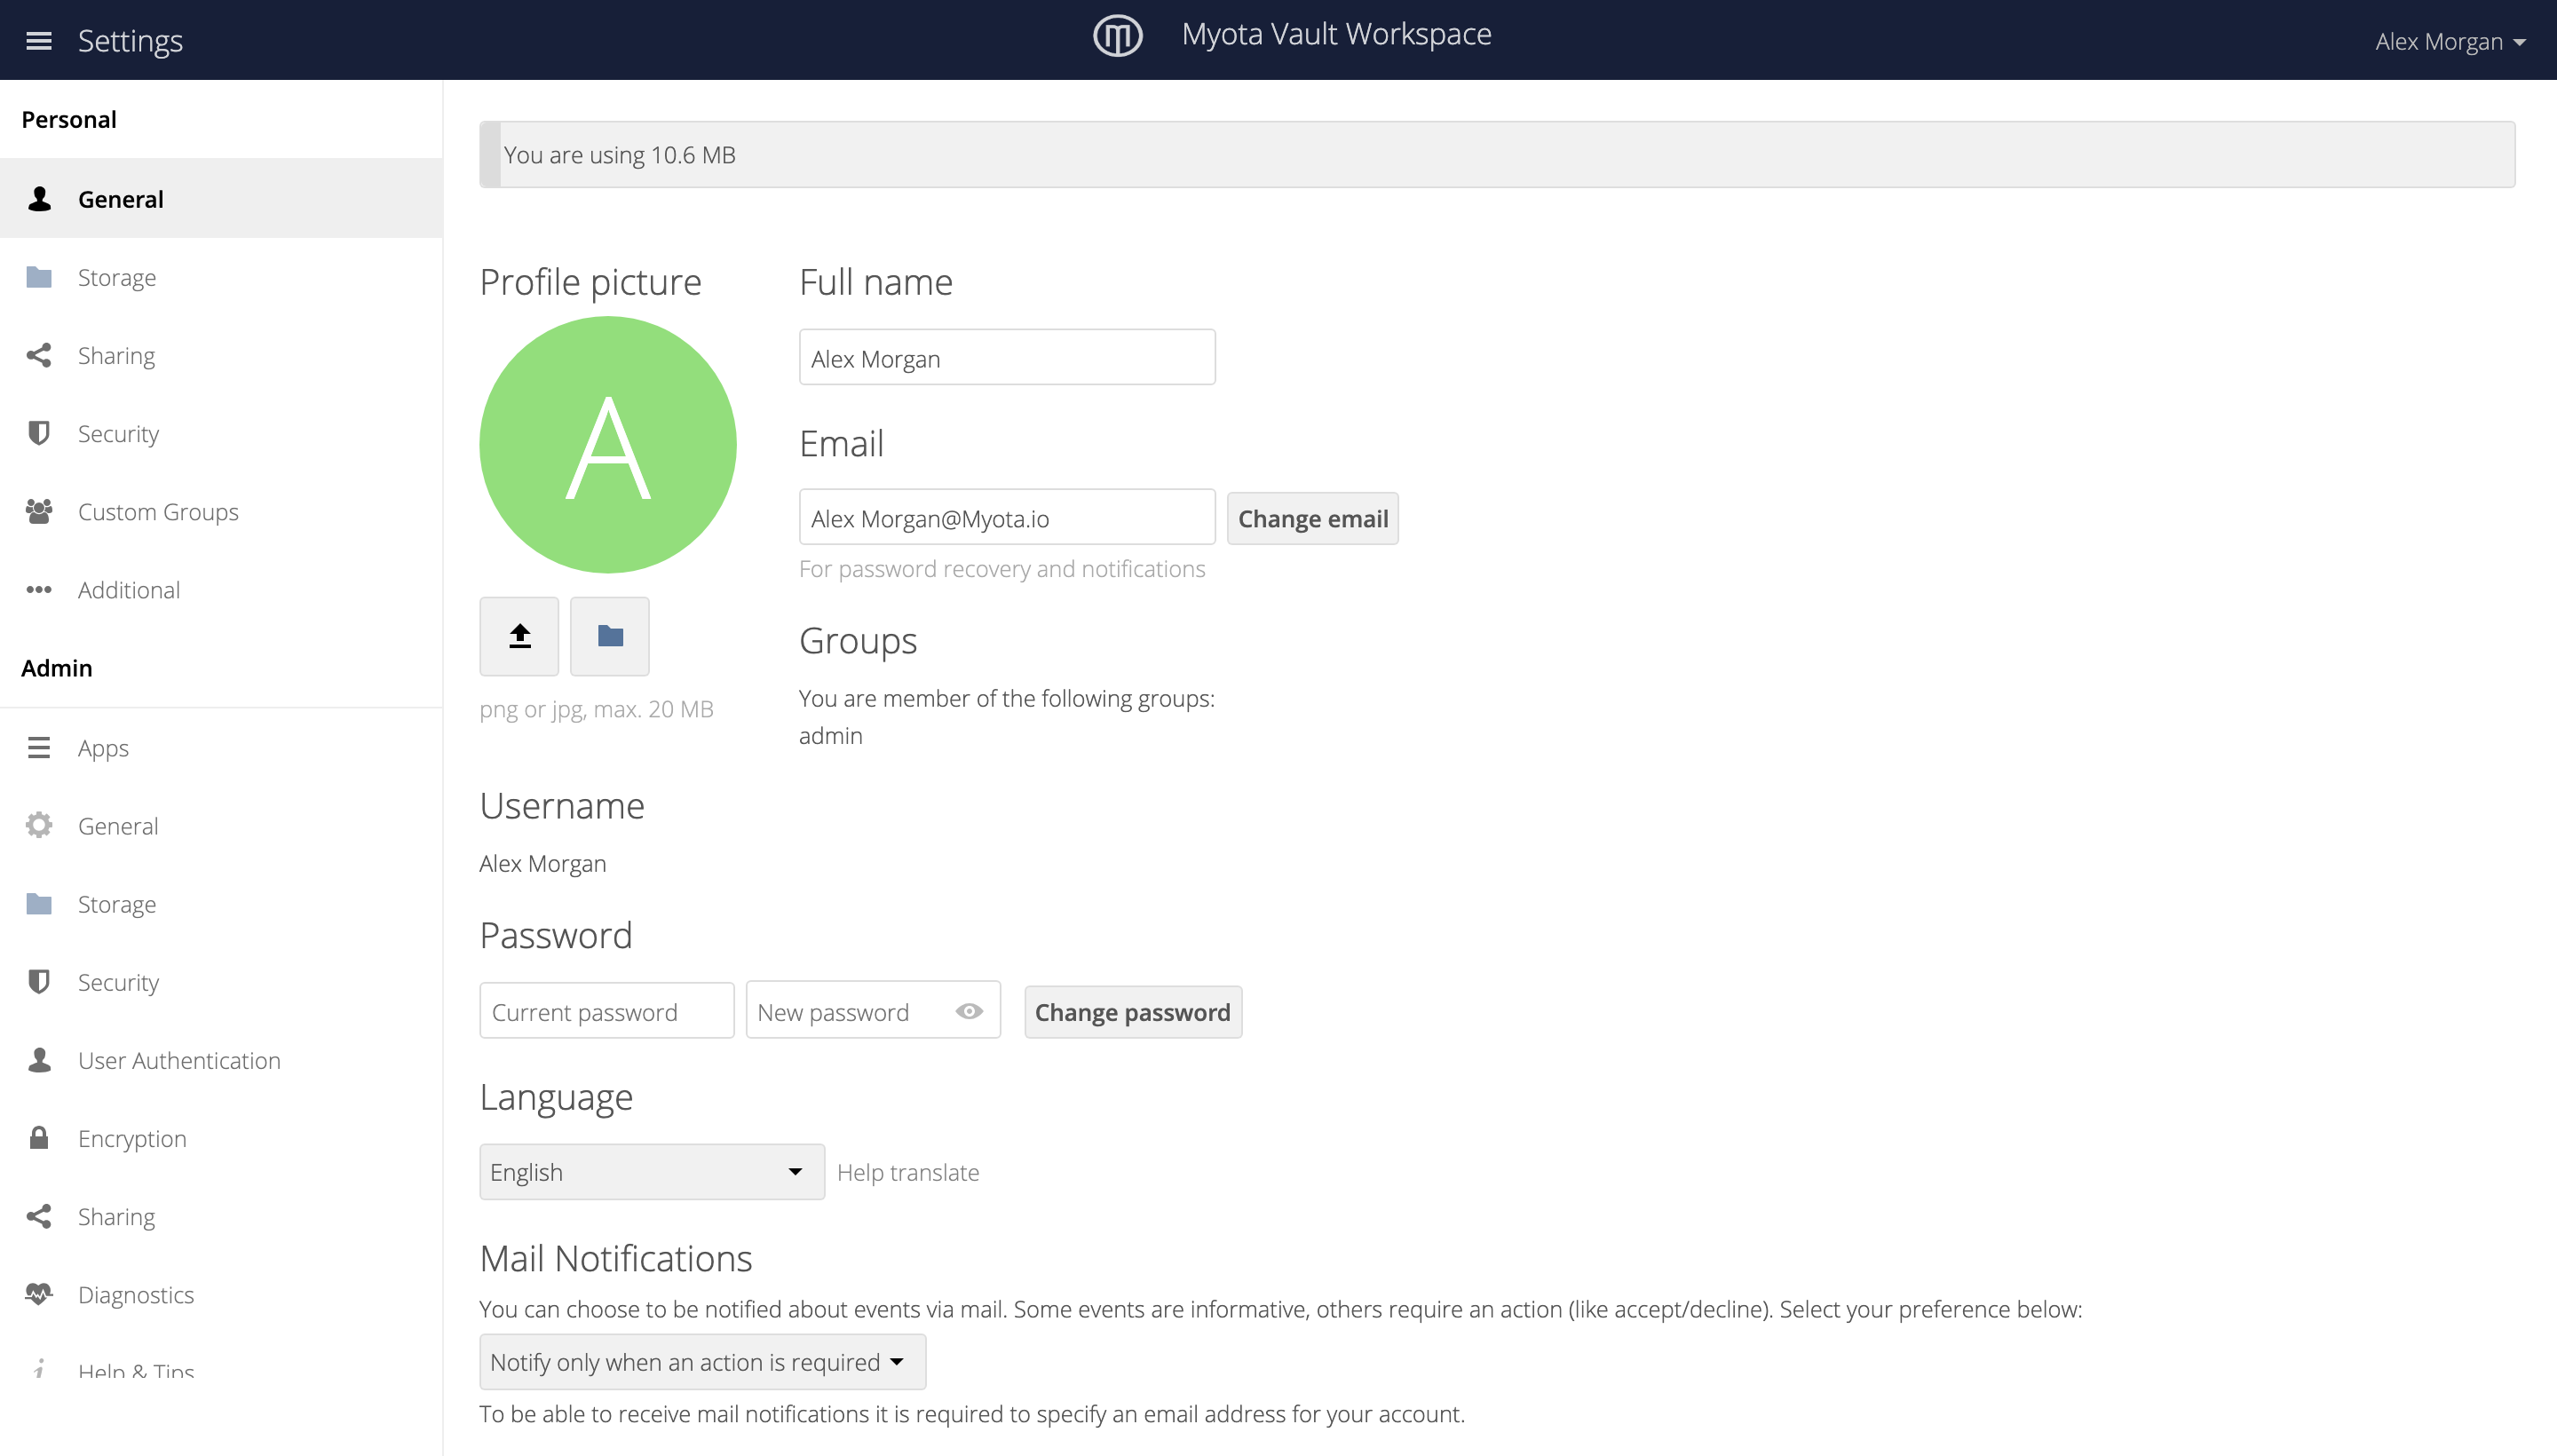
Task: Click the Admin Storage folder icon
Action: 39,903
